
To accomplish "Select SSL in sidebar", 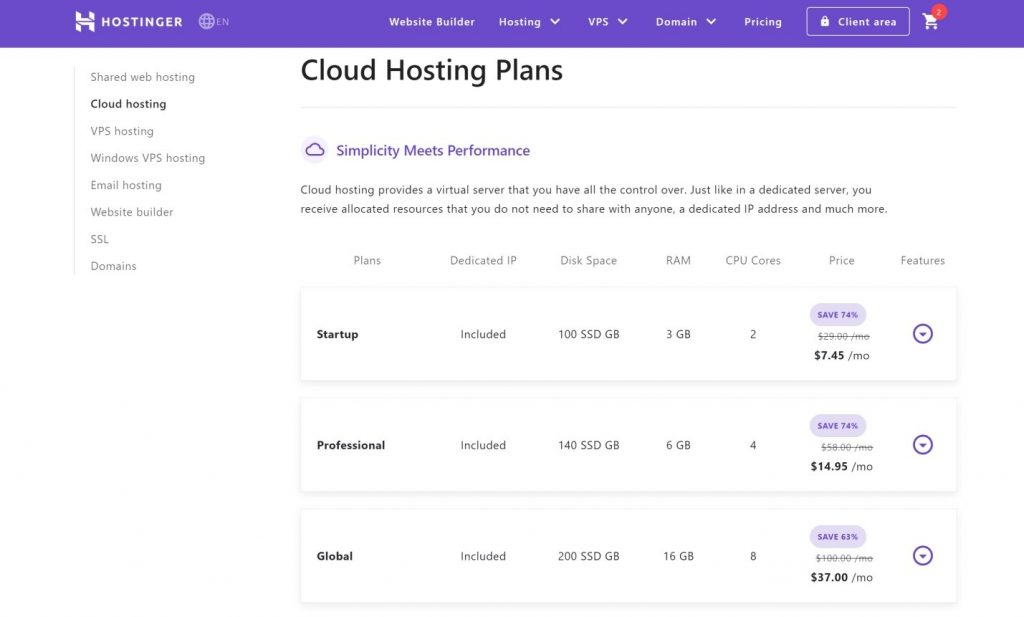I will pyautogui.click(x=99, y=239).
